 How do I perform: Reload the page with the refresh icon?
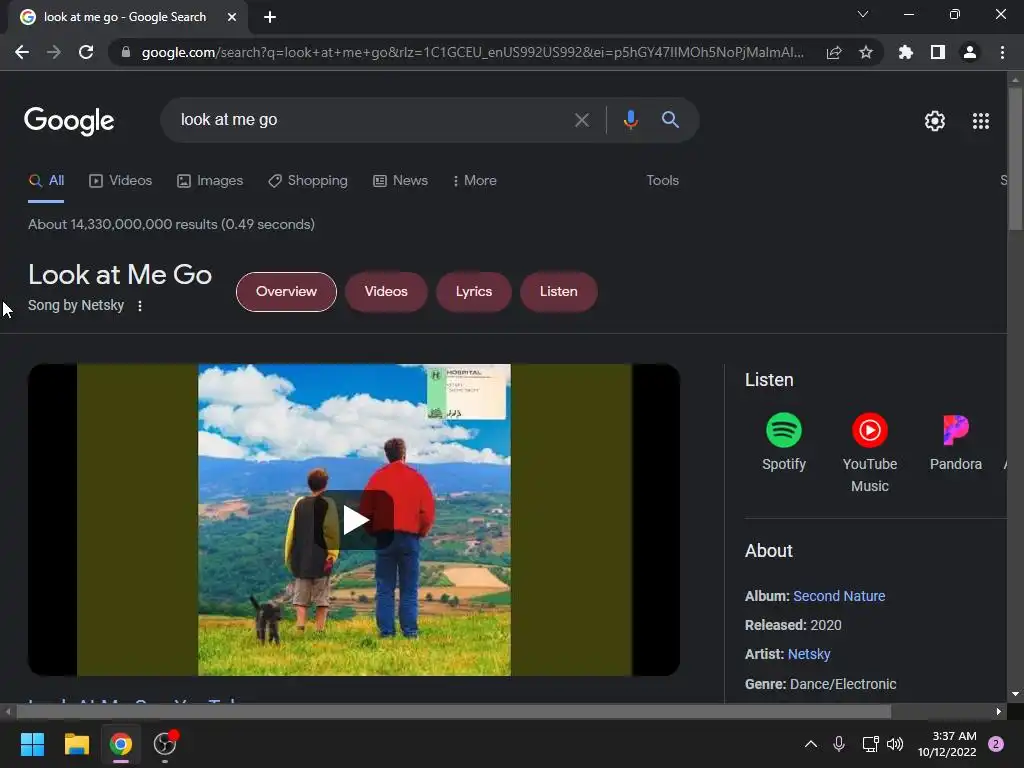click(x=86, y=52)
